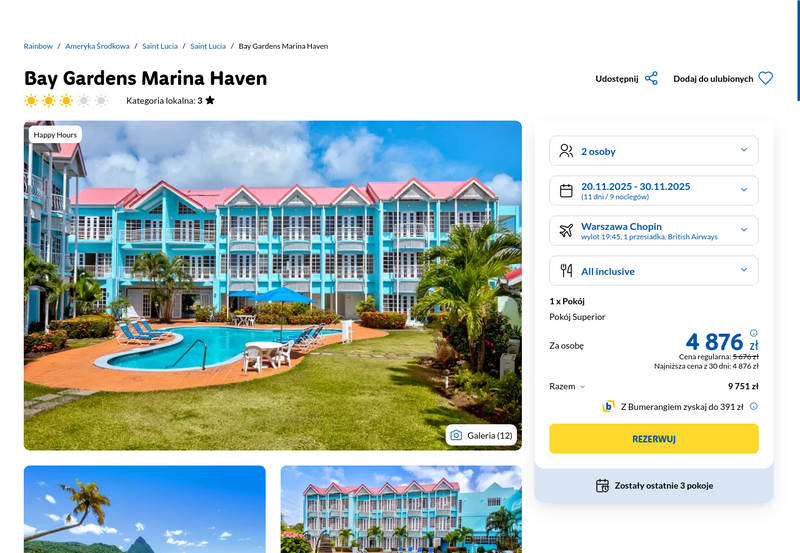Viewport: 800px width, 553px height.
Task: Click the Bumerang logo icon
Action: point(608,406)
